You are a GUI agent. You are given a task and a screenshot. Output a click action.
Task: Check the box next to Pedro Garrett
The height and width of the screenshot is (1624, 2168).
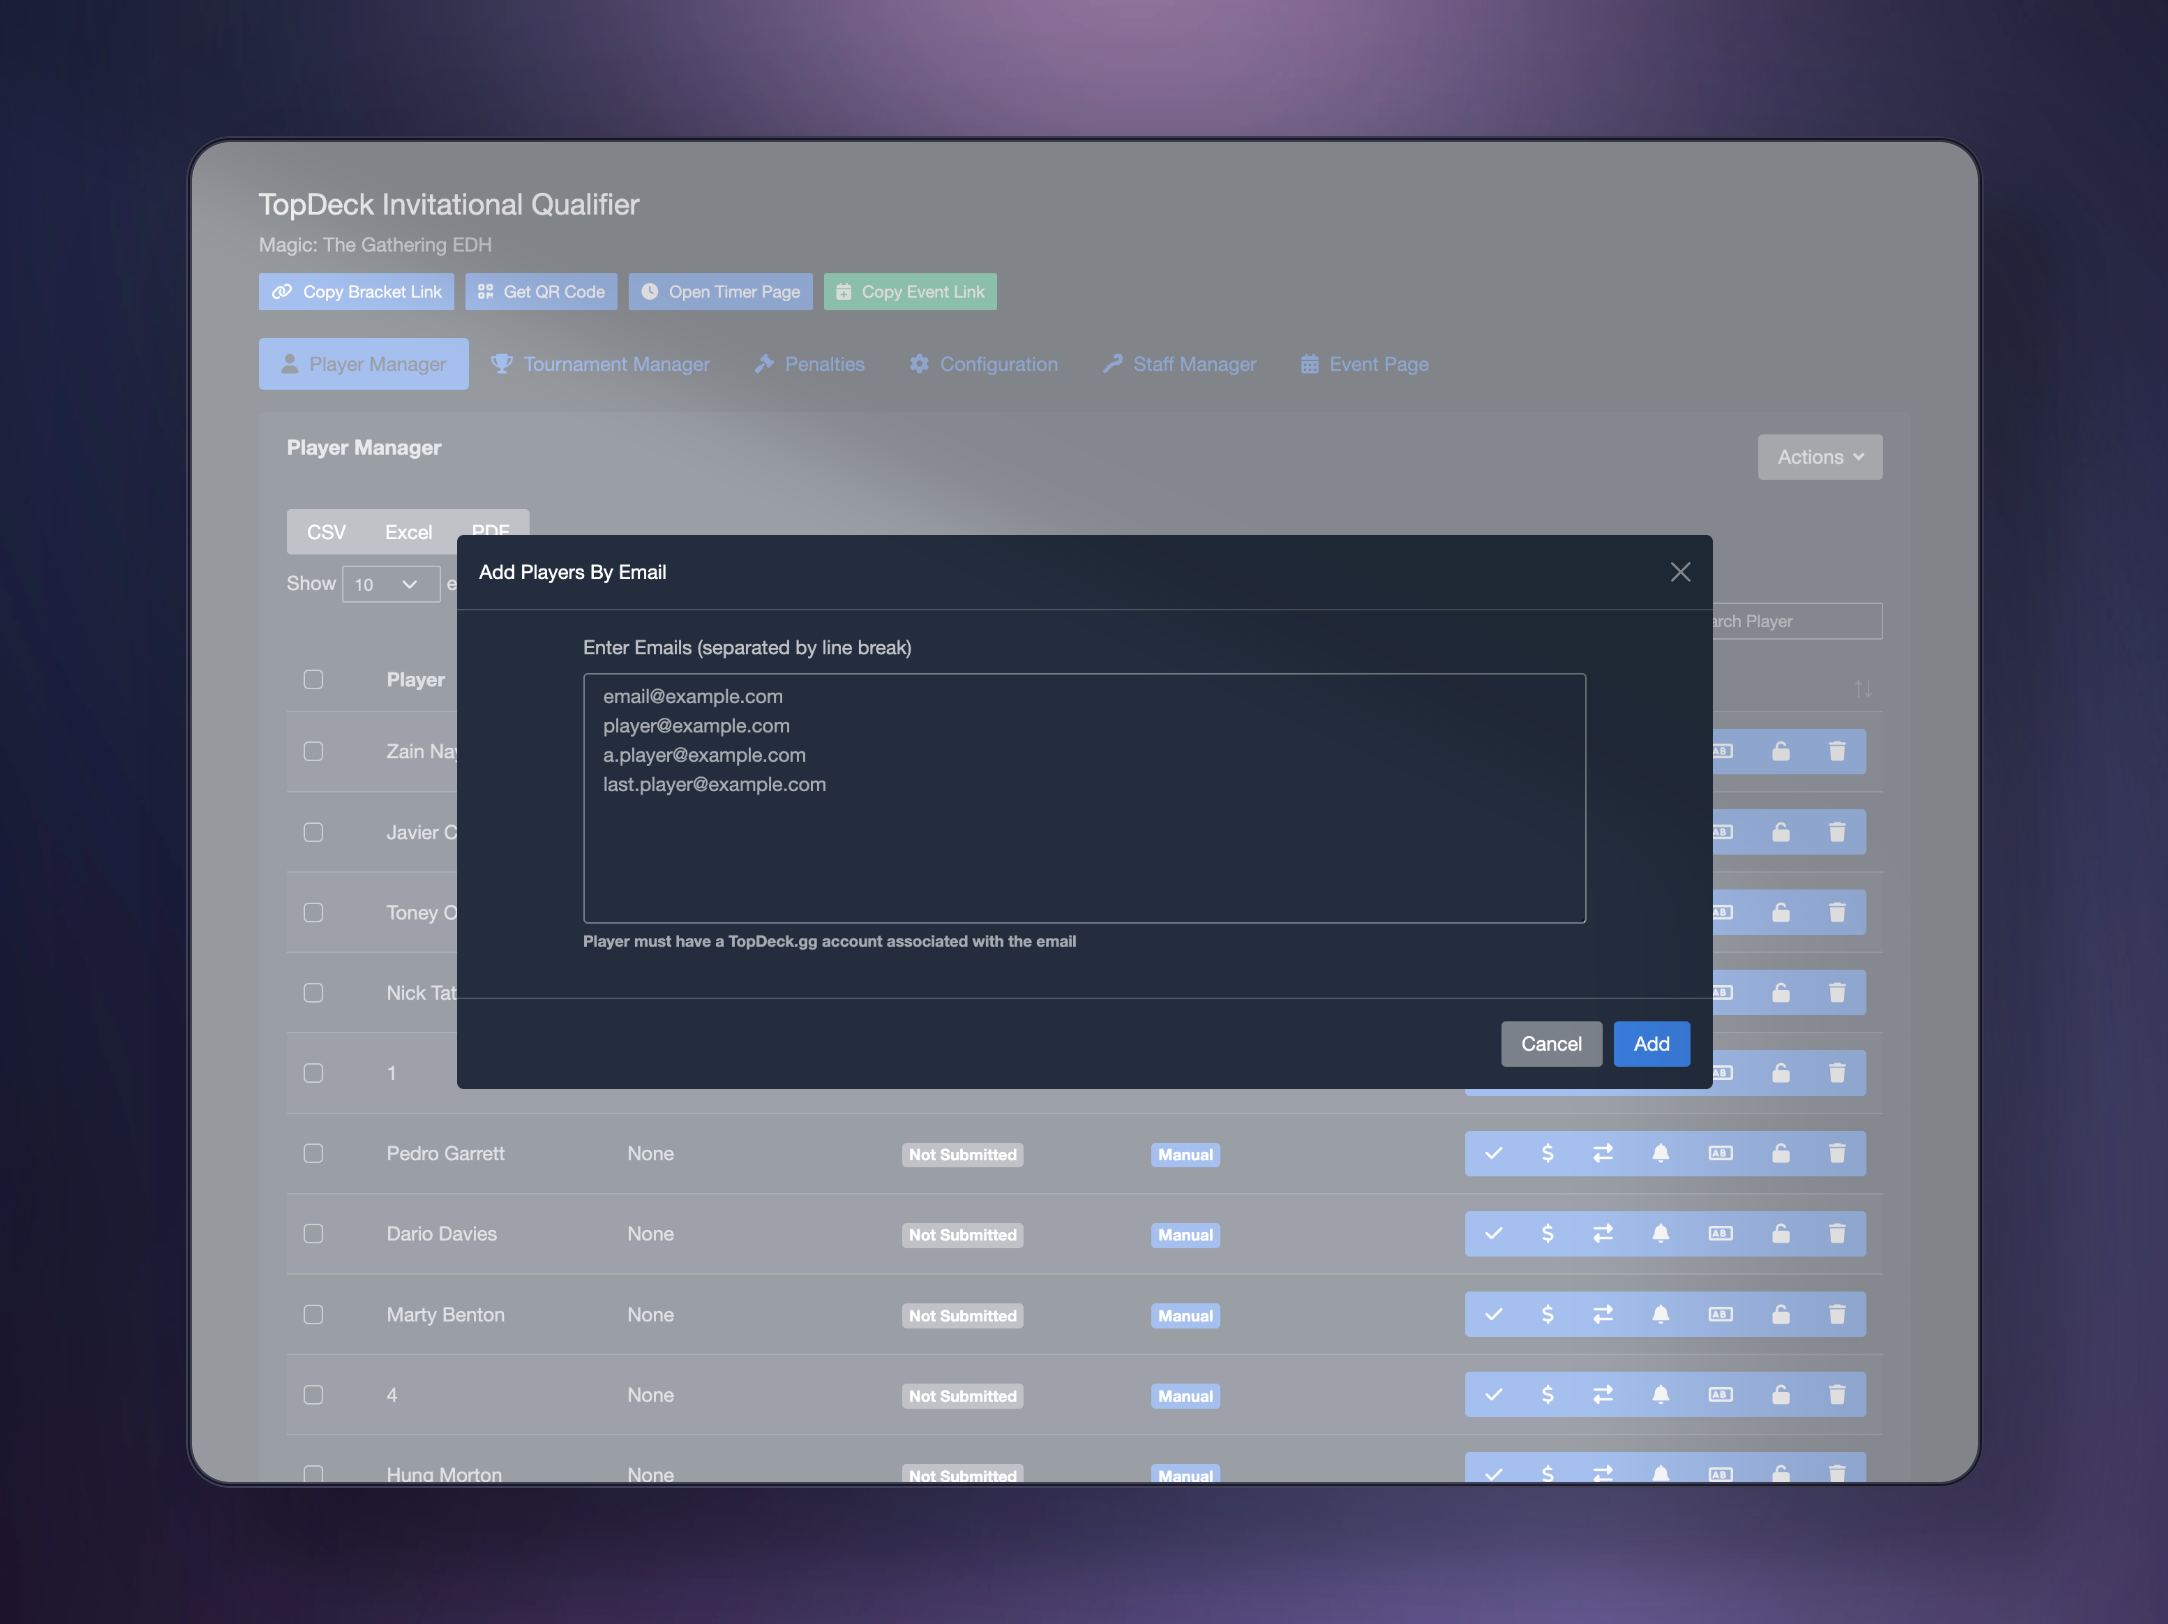pyautogui.click(x=313, y=1153)
